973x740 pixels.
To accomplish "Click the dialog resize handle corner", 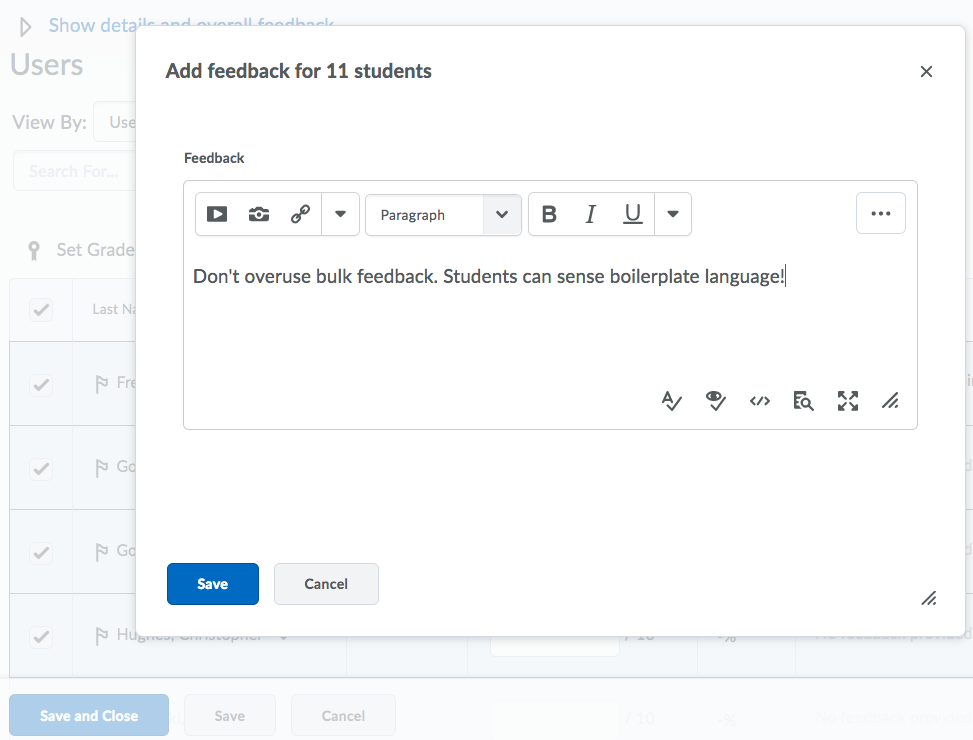I will pos(929,598).
